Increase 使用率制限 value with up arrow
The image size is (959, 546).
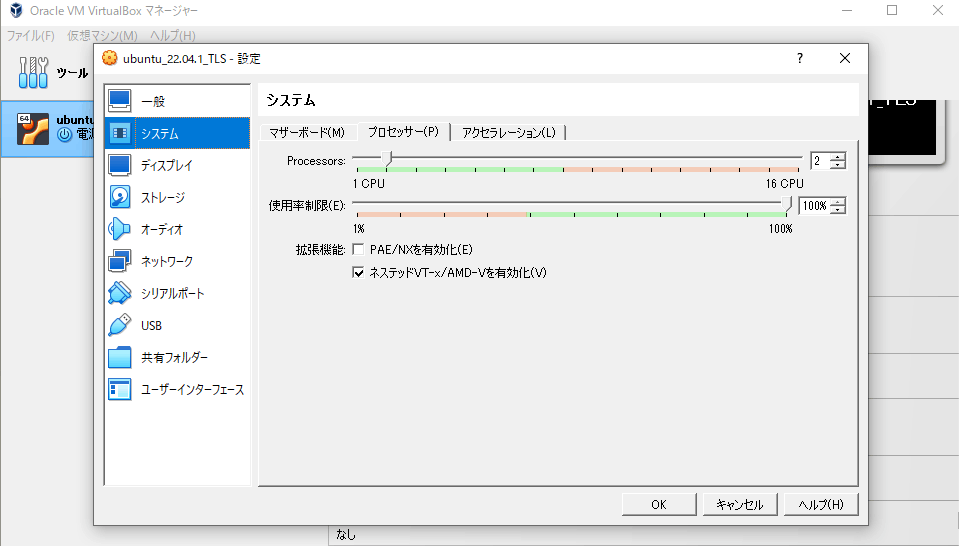click(x=838, y=202)
